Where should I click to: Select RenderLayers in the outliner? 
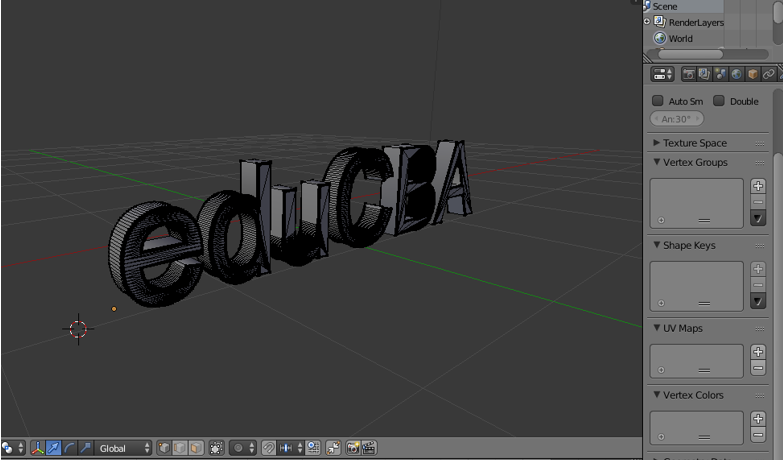pyautogui.click(x=696, y=22)
